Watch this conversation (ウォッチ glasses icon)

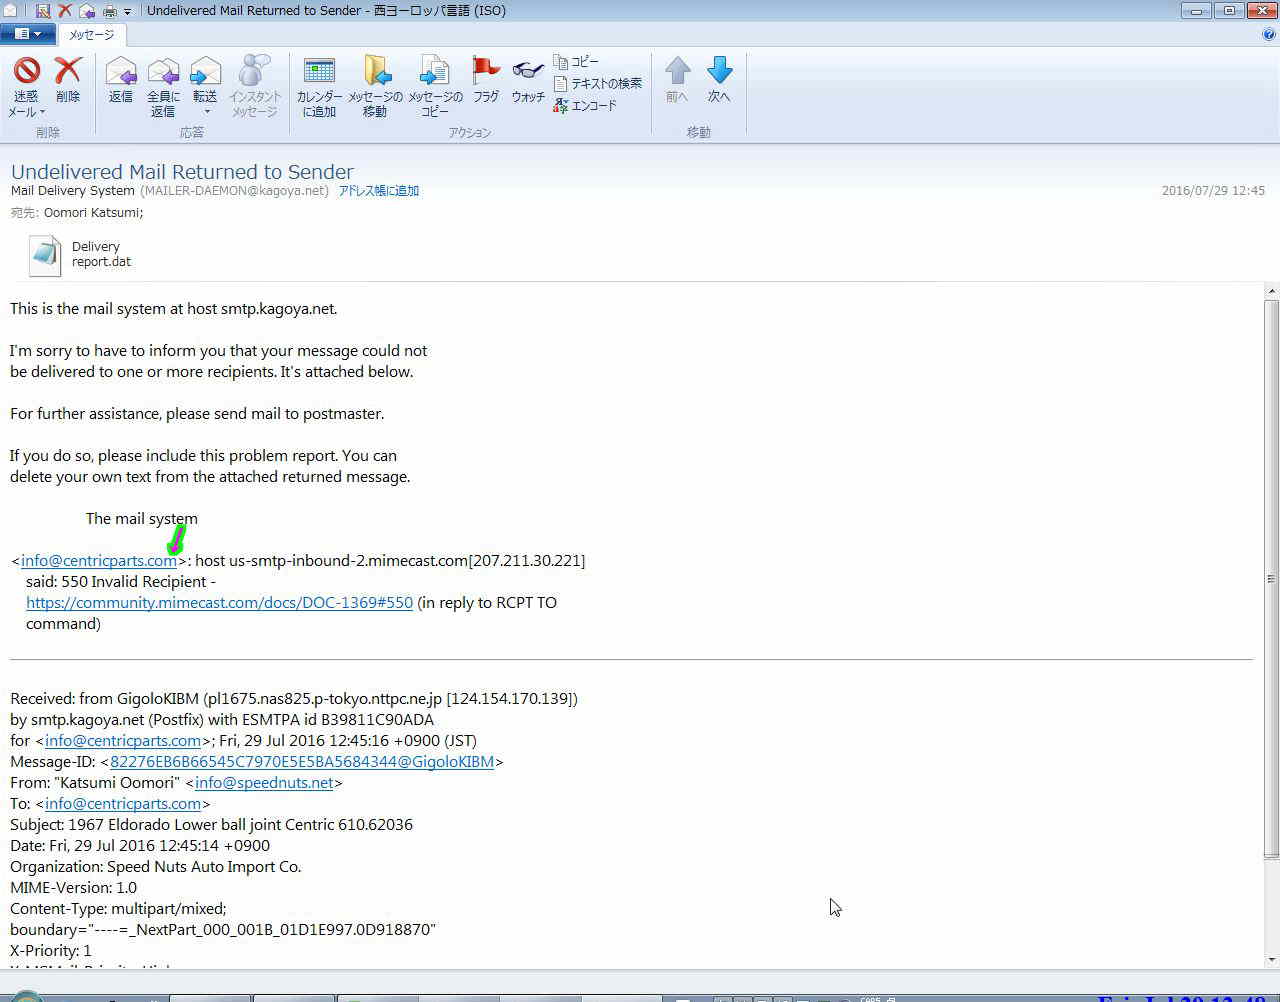tap(528, 80)
